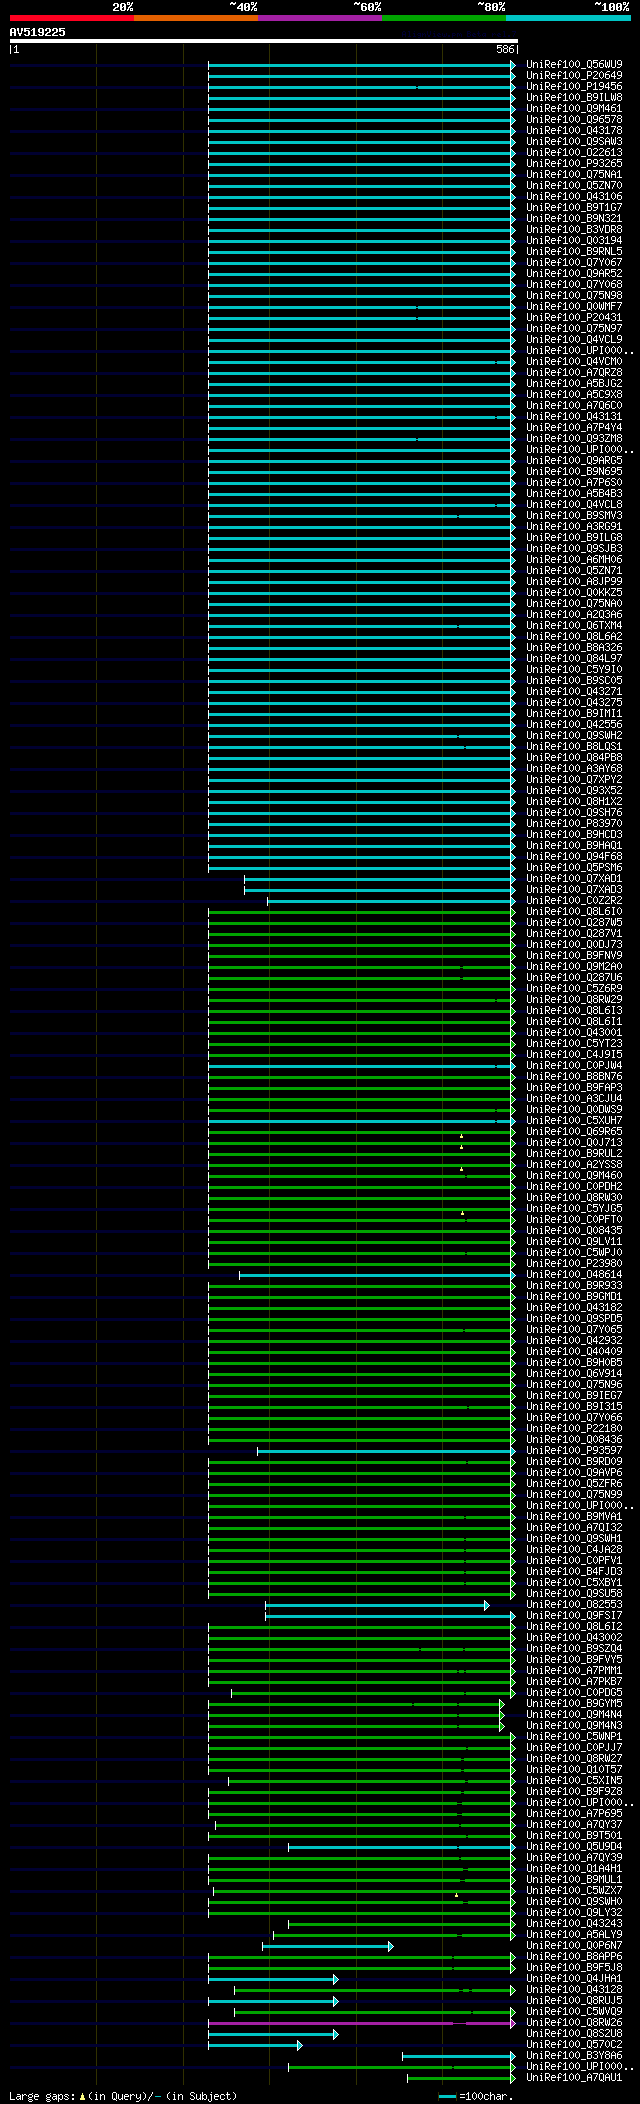This screenshot has height=2104, width=640.
Task: Click the UniRef100_C5YJG5 label
Action: coord(574,1208)
